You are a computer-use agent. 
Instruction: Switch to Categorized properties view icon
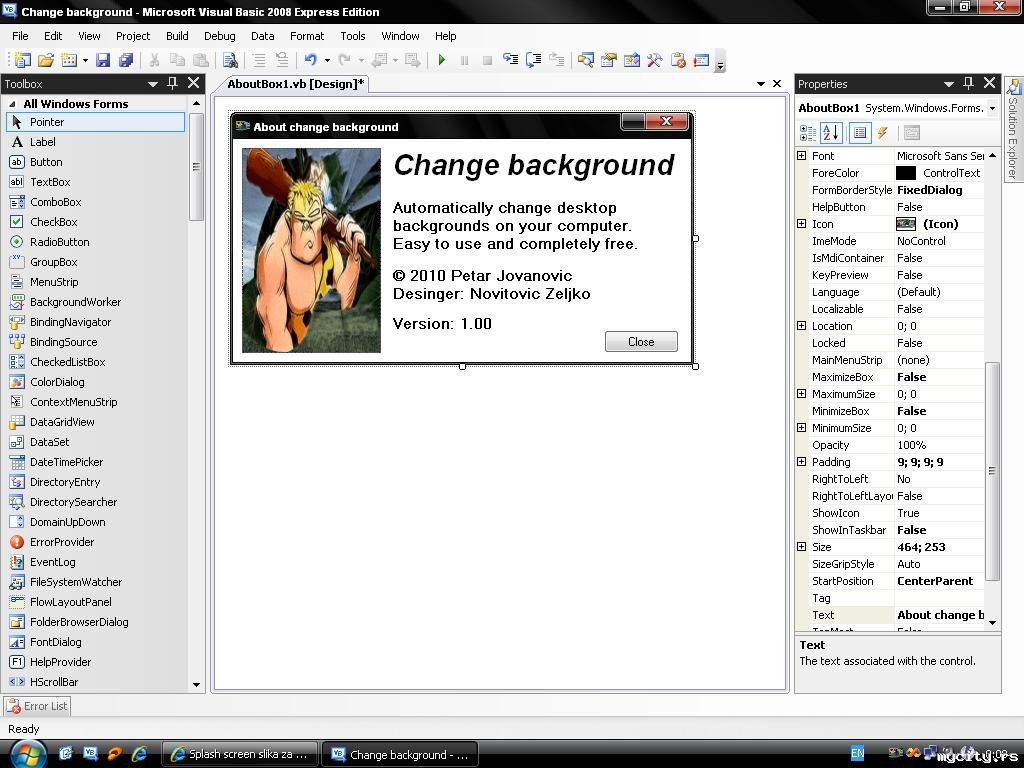(808, 133)
